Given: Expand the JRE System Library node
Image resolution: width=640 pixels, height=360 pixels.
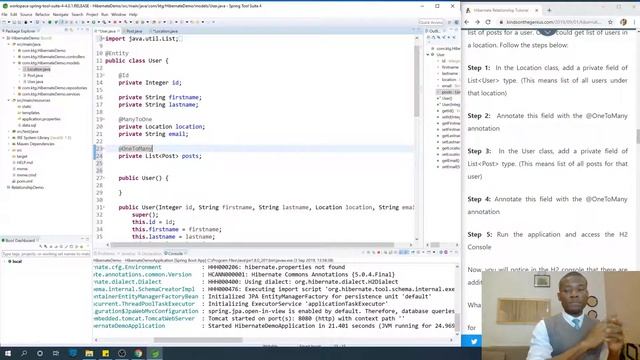Looking at the screenshot, I should coord(9,138).
